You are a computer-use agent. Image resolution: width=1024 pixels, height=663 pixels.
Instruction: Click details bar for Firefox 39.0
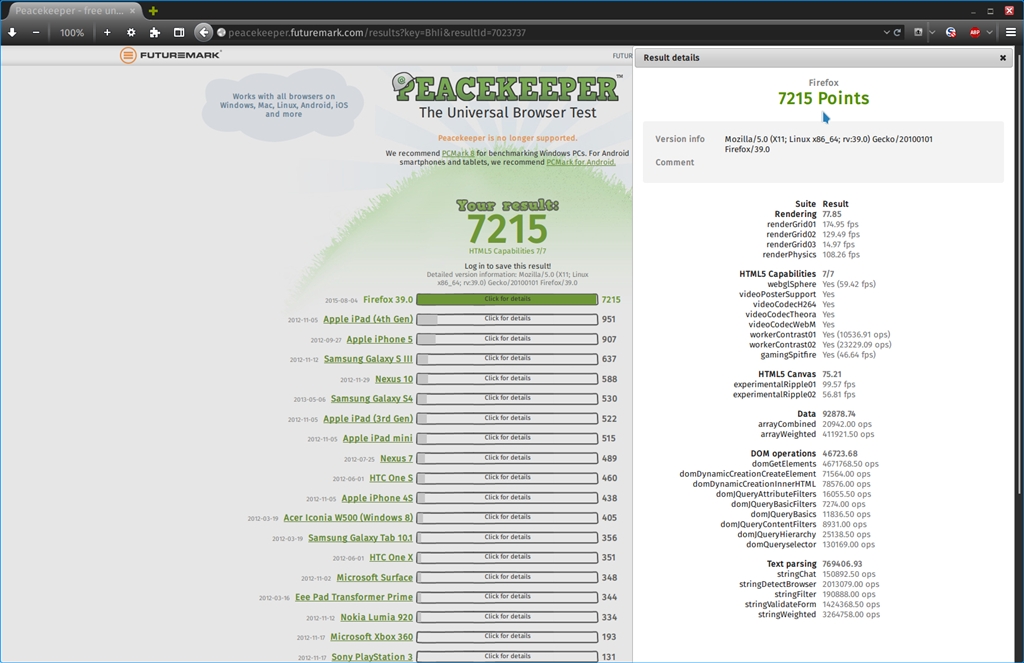tap(507, 299)
